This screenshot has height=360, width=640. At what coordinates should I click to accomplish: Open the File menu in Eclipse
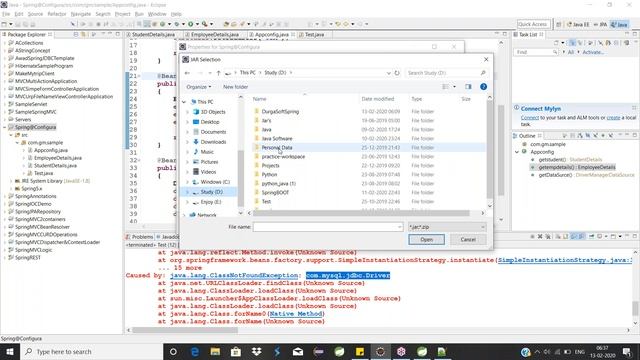coord(6,14)
